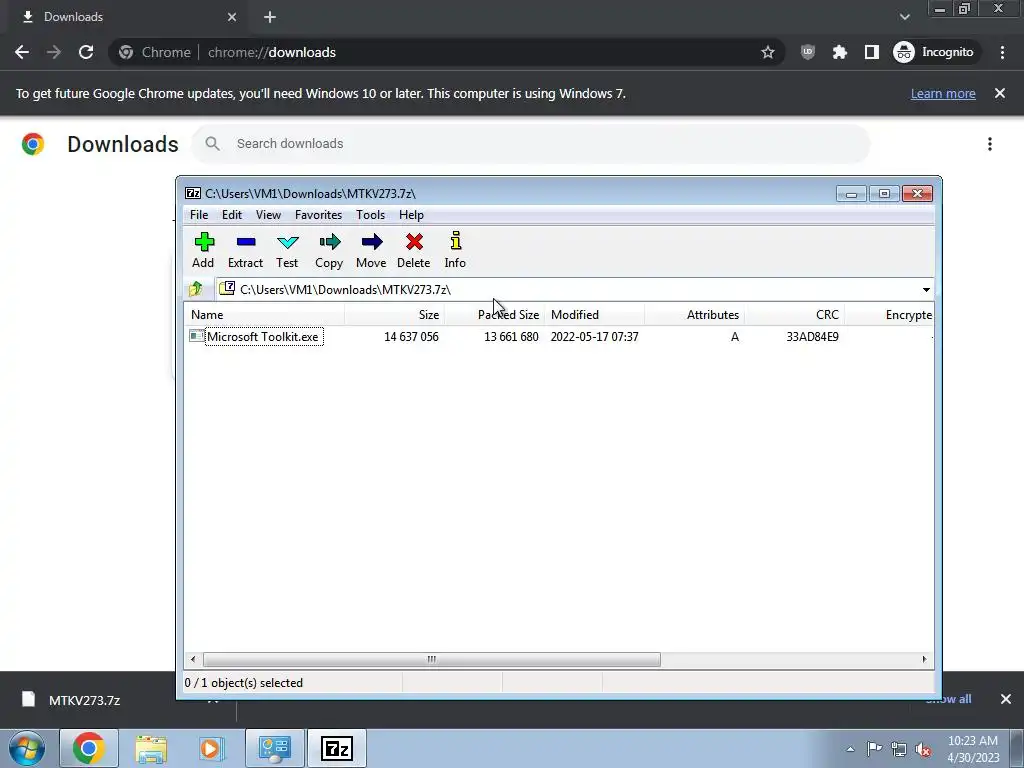The width and height of the screenshot is (1024, 768).
Task: Select the Microsoft Toolkit.exe file icon
Action: pyautogui.click(x=196, y=336)
